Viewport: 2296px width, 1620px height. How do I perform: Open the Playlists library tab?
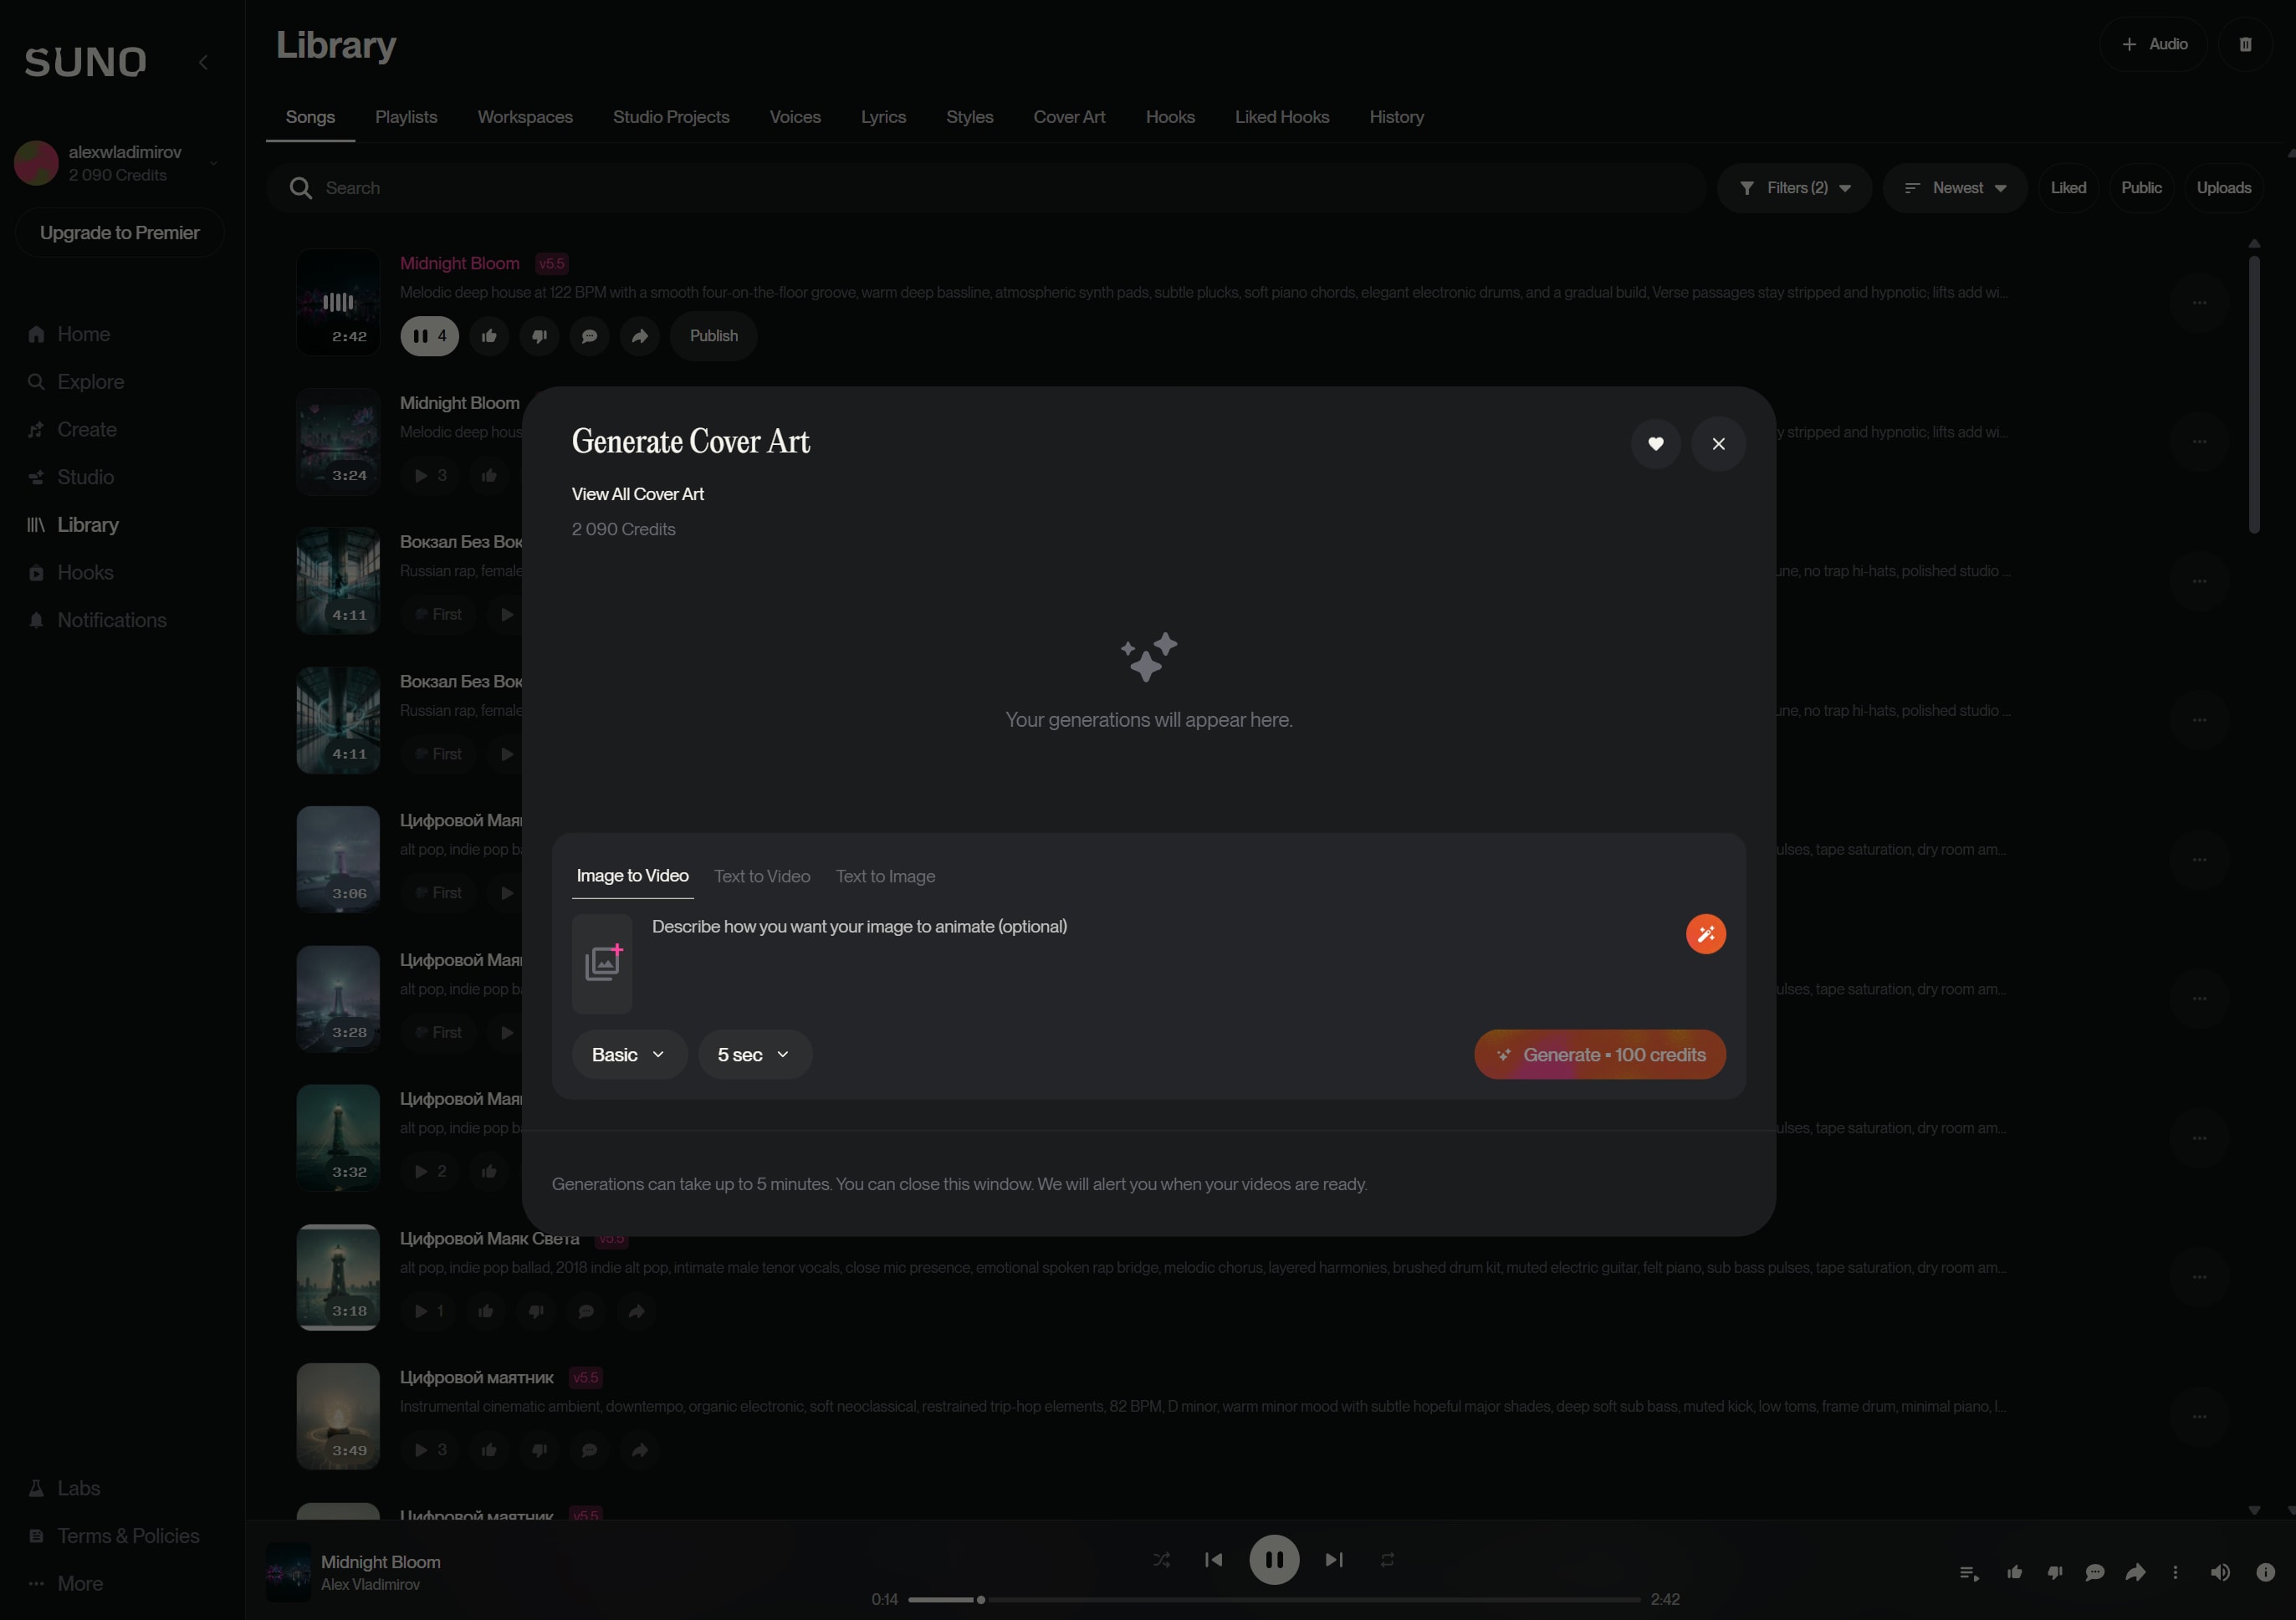tap(406, 117)
